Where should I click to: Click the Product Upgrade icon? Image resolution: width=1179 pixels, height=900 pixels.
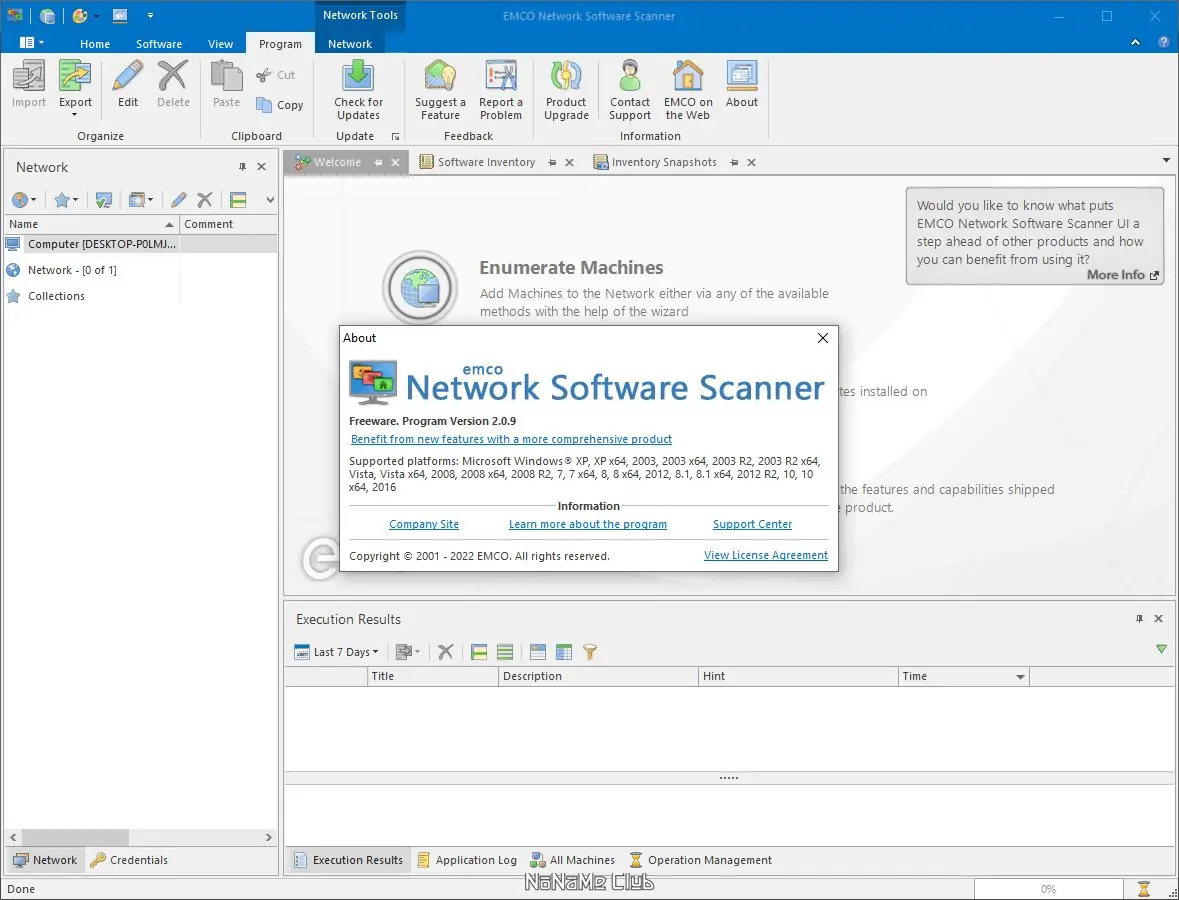(x=566, y=77)
